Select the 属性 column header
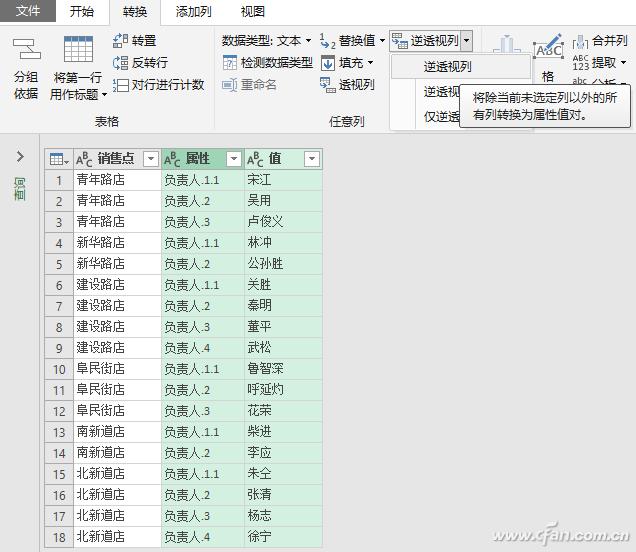Screen dimensions: 636x552 point(203,159)
